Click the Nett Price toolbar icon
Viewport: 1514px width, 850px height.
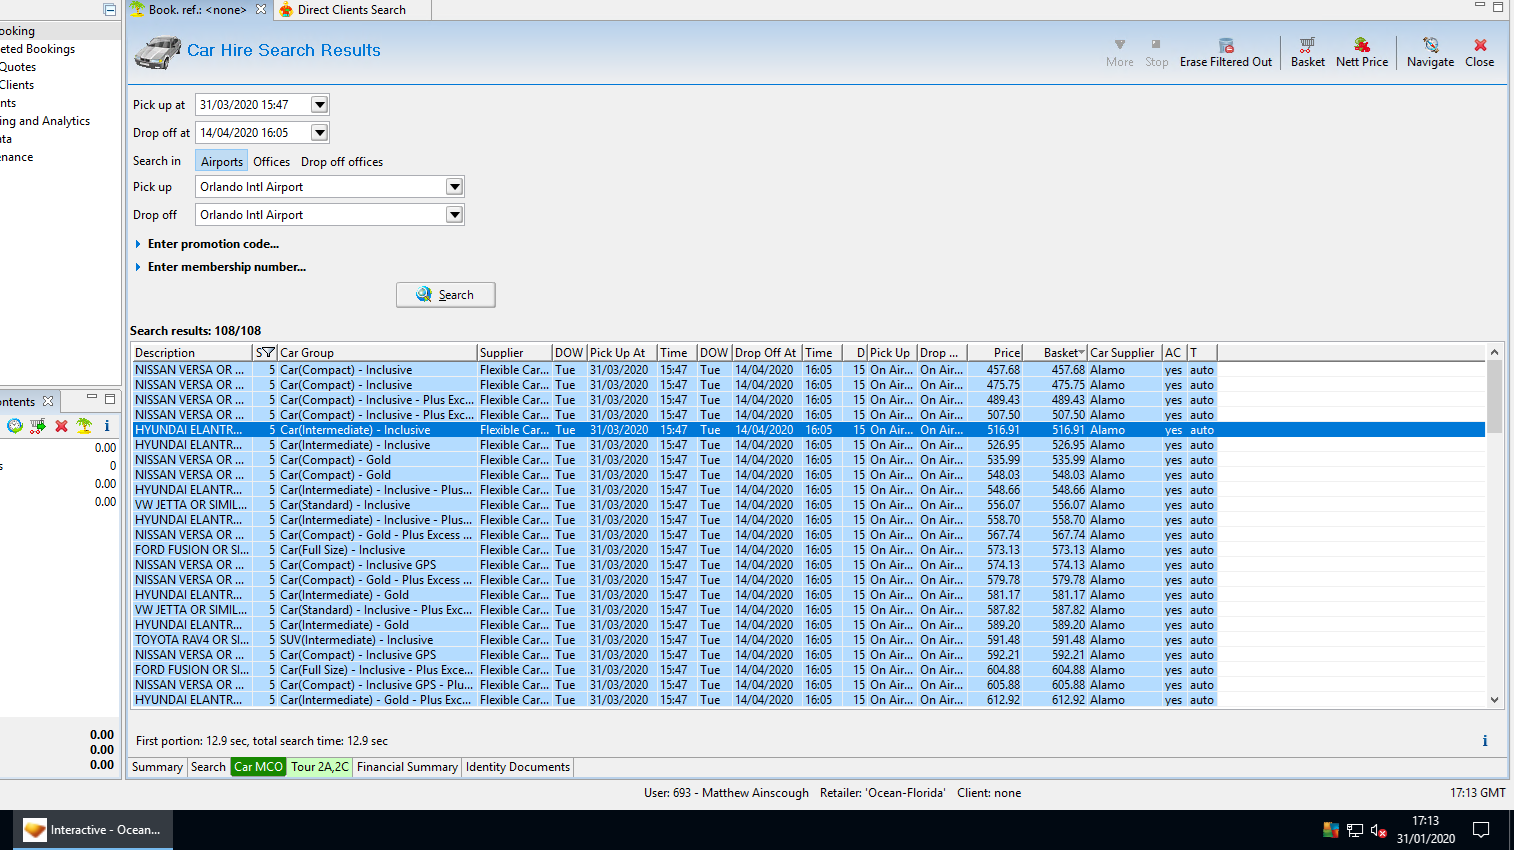click(1362, 45)
